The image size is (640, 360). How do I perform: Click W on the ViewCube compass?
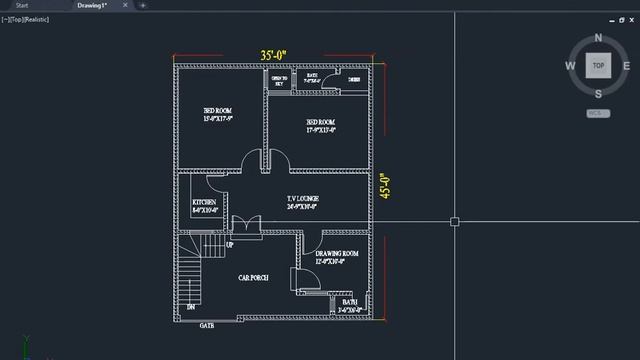click(x=570, y=66)
